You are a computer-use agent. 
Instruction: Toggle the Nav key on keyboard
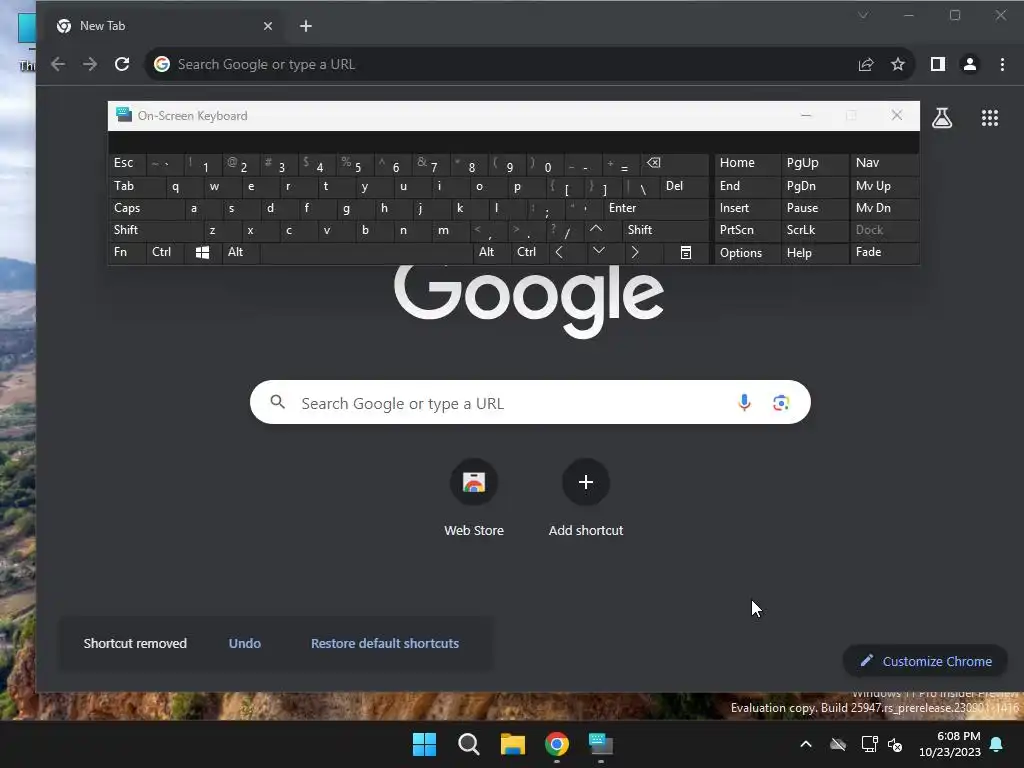point(883,163)
